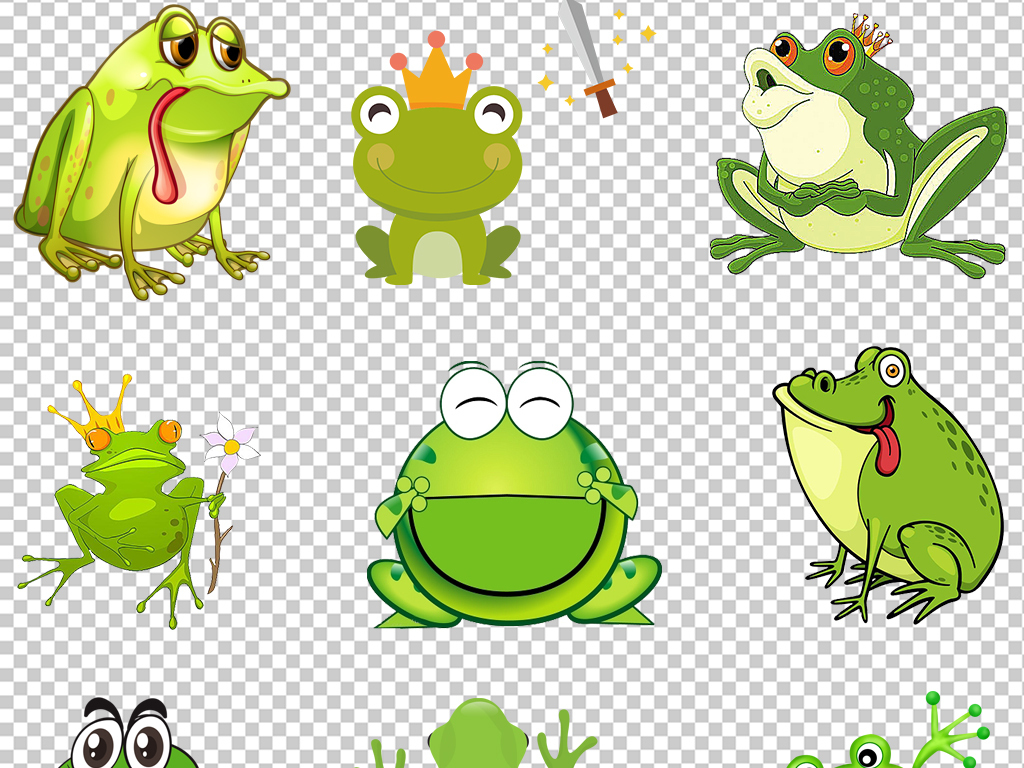Select the pale green frog seen from behind
1024x768 pixels.
(x=477, y=734)
